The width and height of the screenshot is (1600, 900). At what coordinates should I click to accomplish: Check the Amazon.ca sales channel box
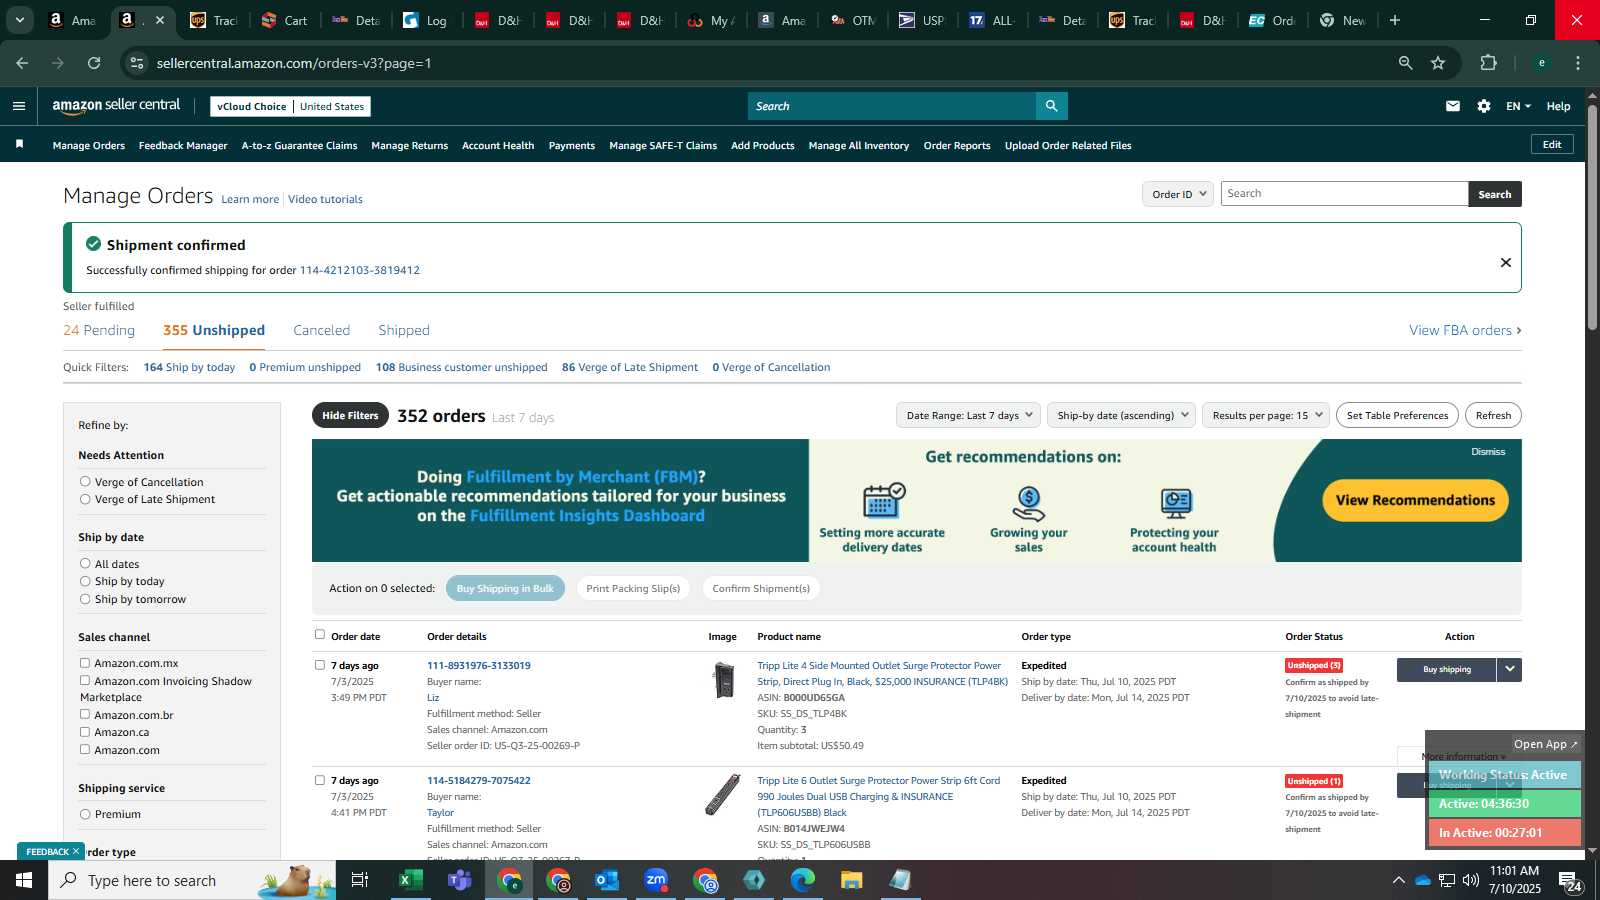[x=85, y=731]
